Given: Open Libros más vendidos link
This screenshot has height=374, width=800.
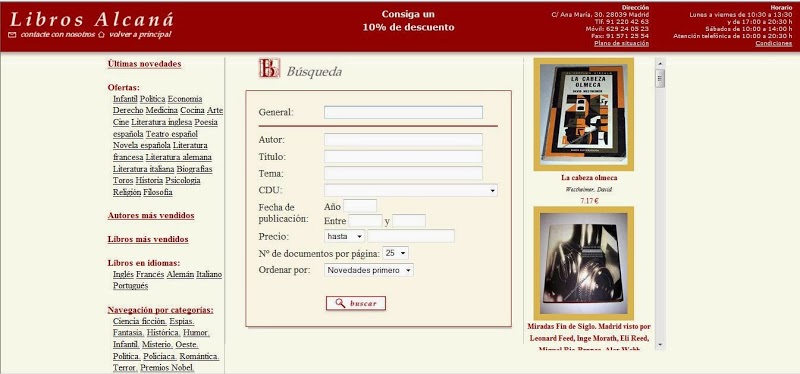Looking at the screenshot, I should pos(148,239).
